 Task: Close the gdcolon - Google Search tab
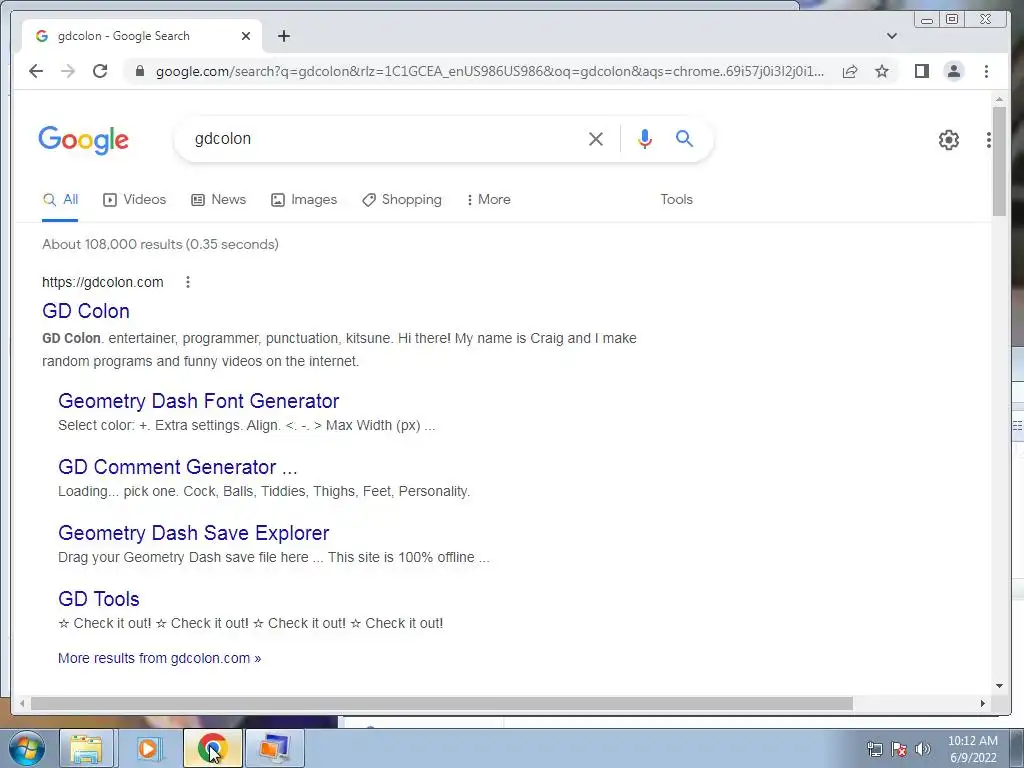(x=246, y=36)
